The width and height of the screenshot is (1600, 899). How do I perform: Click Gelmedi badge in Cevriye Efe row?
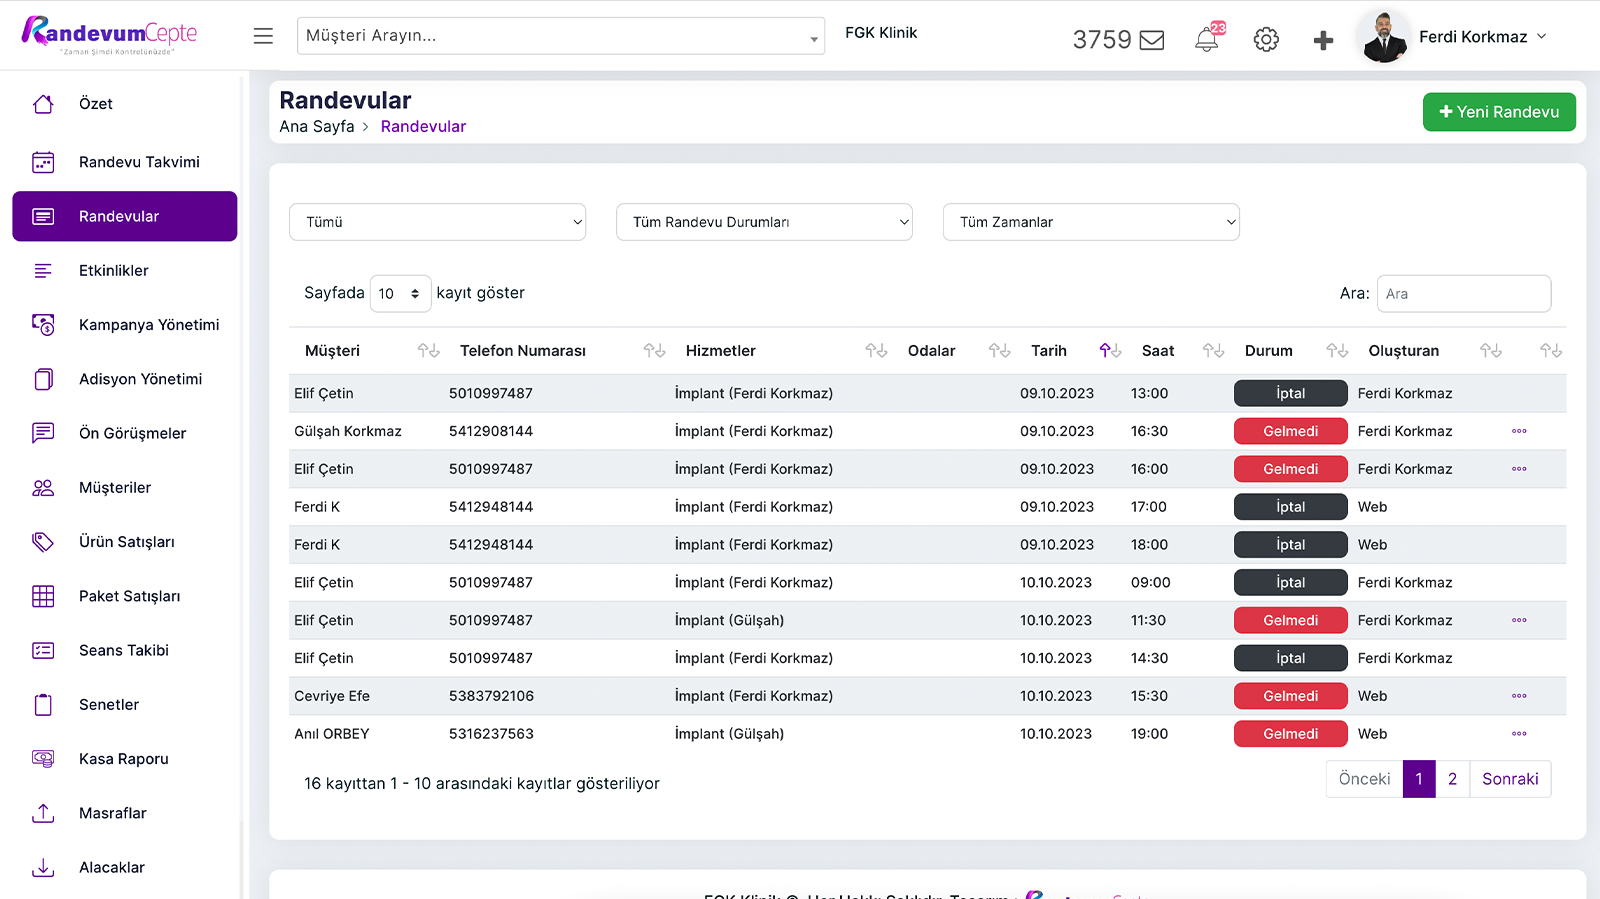point(1291,696)
